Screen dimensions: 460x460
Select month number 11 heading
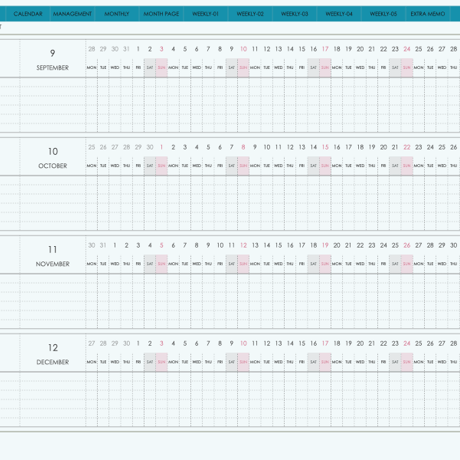53,249
